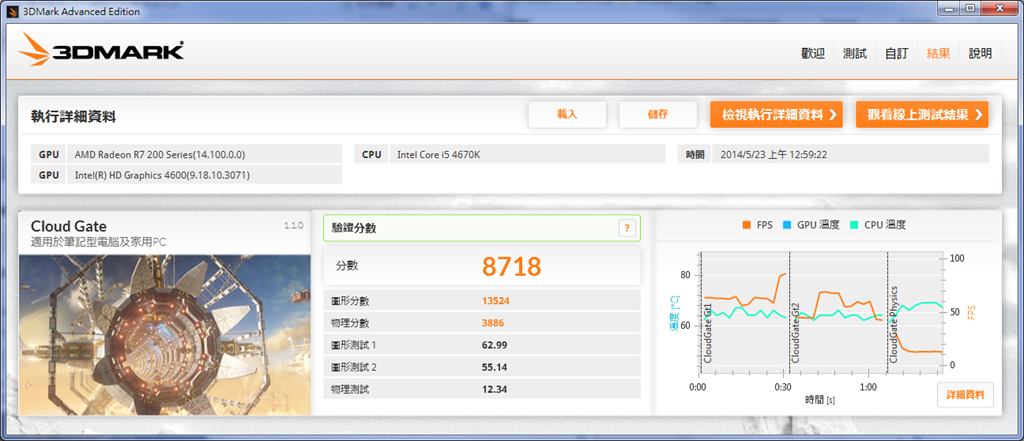Click the CloudGatePhysics chart marker
The width and height of the screenshot is (1024, 441).
click(893, 325)
